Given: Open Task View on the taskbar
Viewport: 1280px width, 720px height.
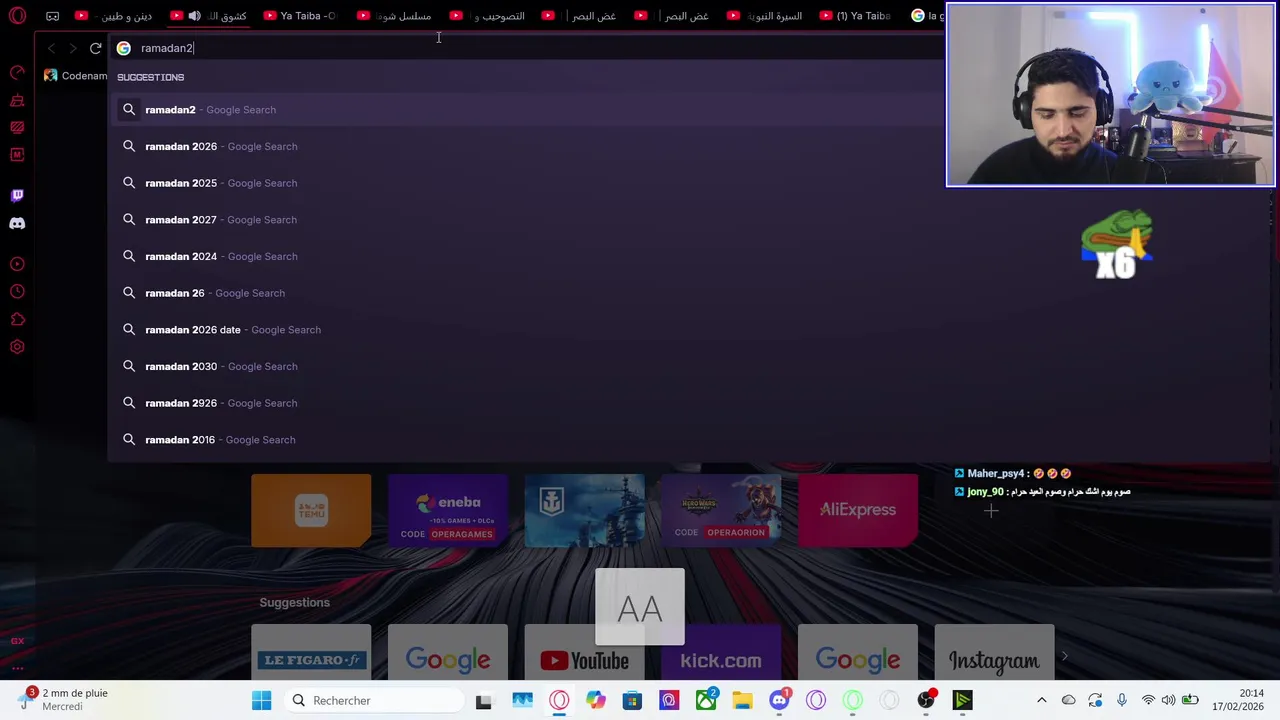Looking at the screenshot, I should coord(484,701).
